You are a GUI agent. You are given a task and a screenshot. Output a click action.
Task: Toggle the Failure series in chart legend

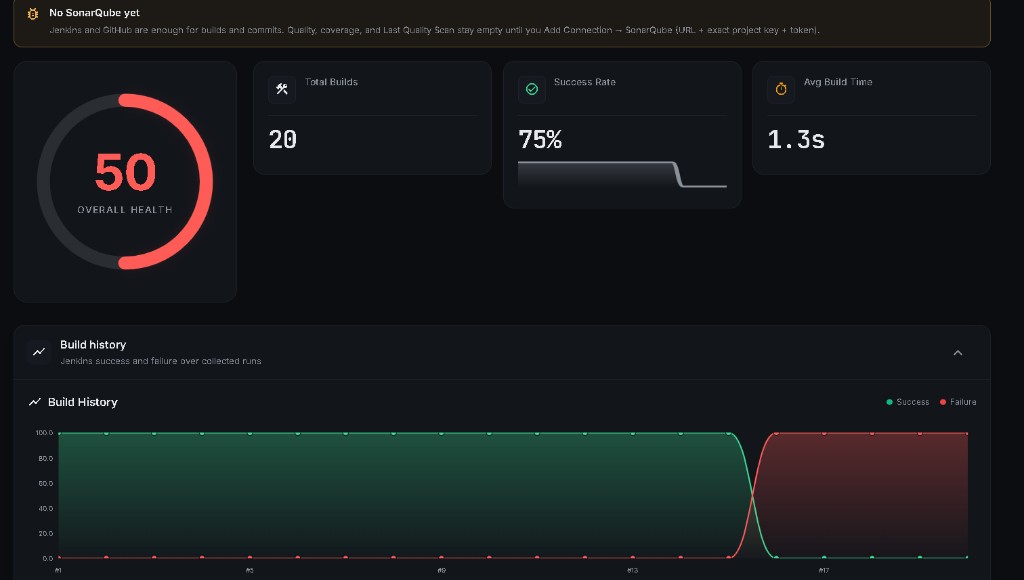[x=958, y=402]
